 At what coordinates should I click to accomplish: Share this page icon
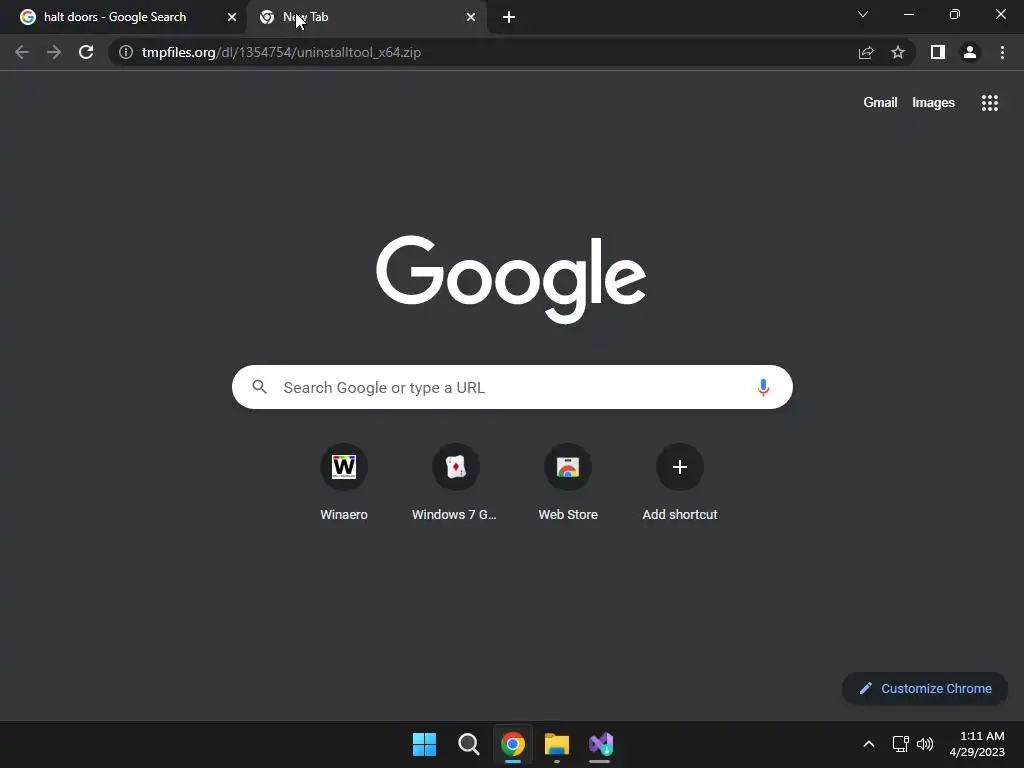[x=866, y=52]
